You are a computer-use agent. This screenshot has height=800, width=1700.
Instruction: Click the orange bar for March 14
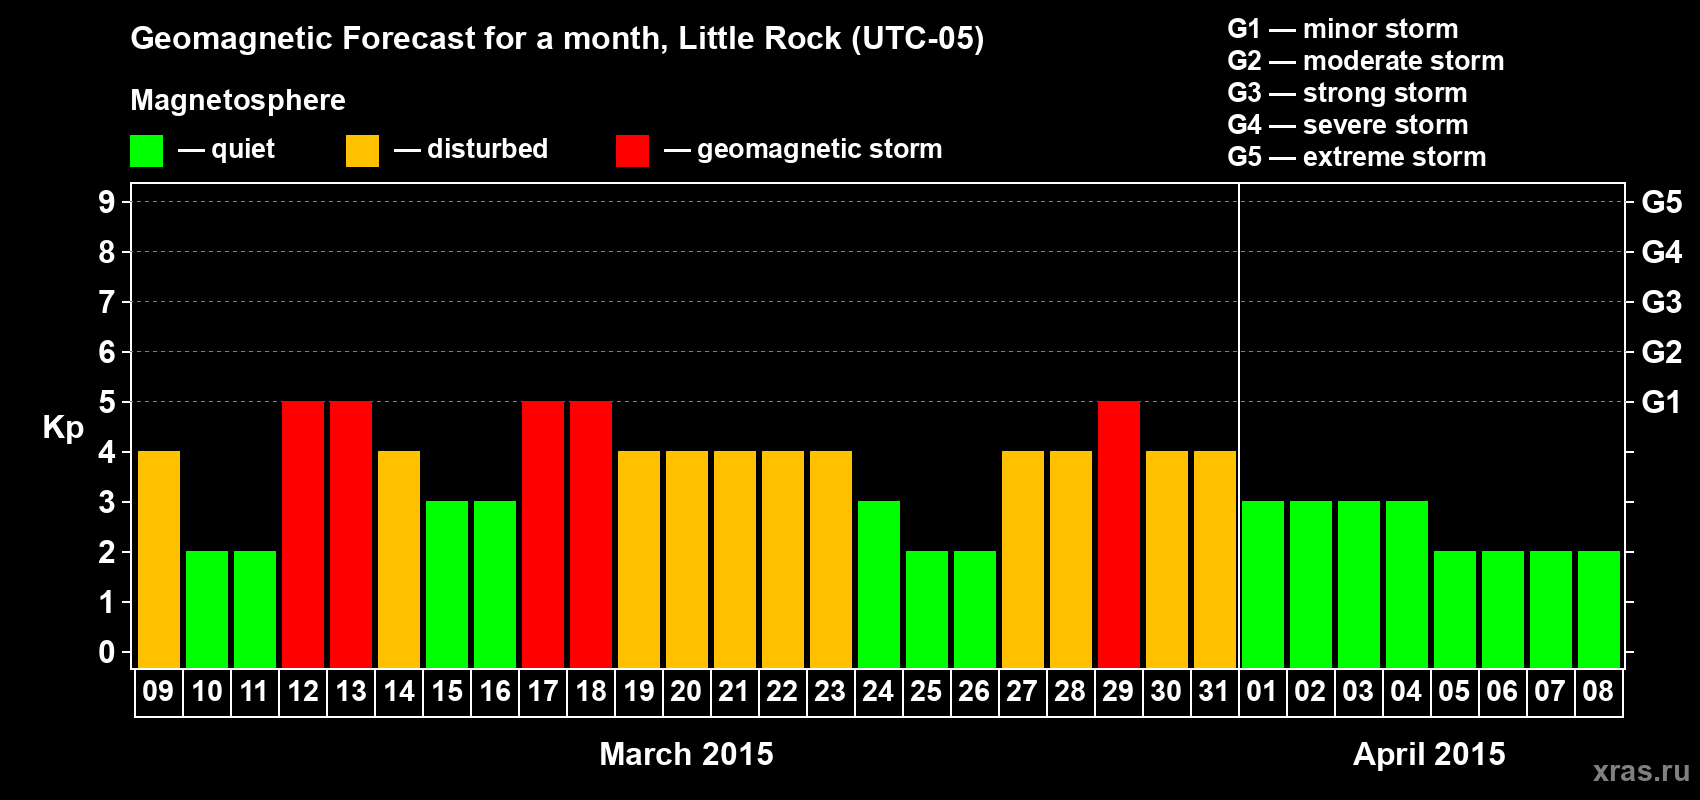399,560
